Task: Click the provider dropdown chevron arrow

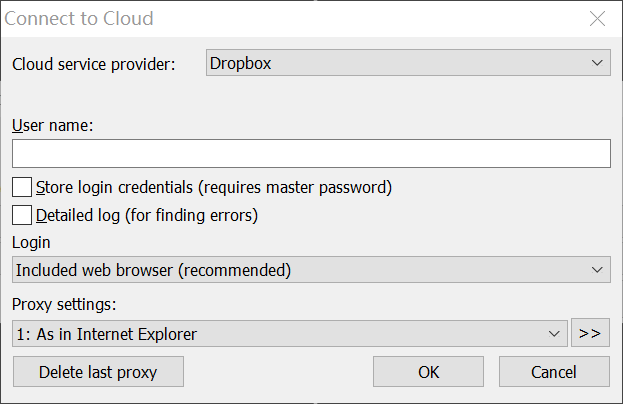Action: [598, 64]
